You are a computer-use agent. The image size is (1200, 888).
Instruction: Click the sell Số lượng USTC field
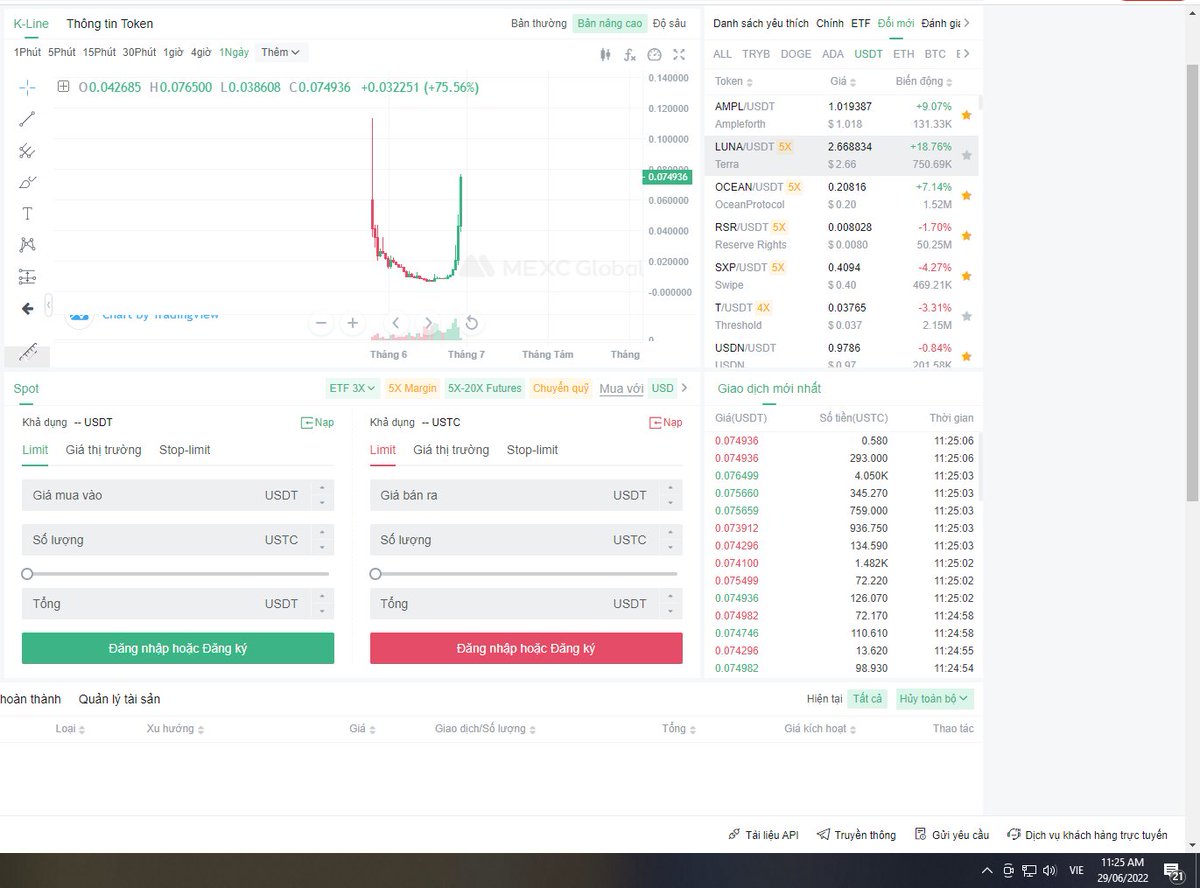pyautogui.click(x=526, y=540)
